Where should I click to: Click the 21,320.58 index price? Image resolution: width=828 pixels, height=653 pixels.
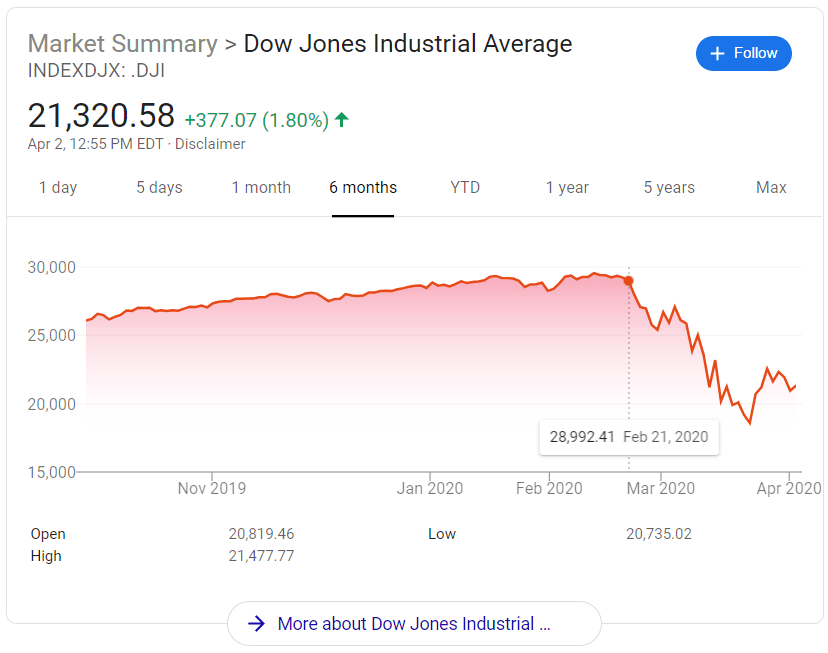click(101, 116)
